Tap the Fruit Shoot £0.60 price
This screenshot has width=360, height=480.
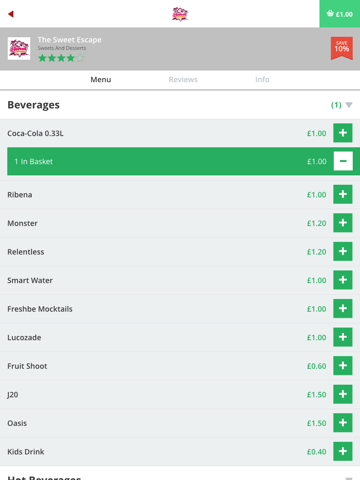click(x=317, y=366)
